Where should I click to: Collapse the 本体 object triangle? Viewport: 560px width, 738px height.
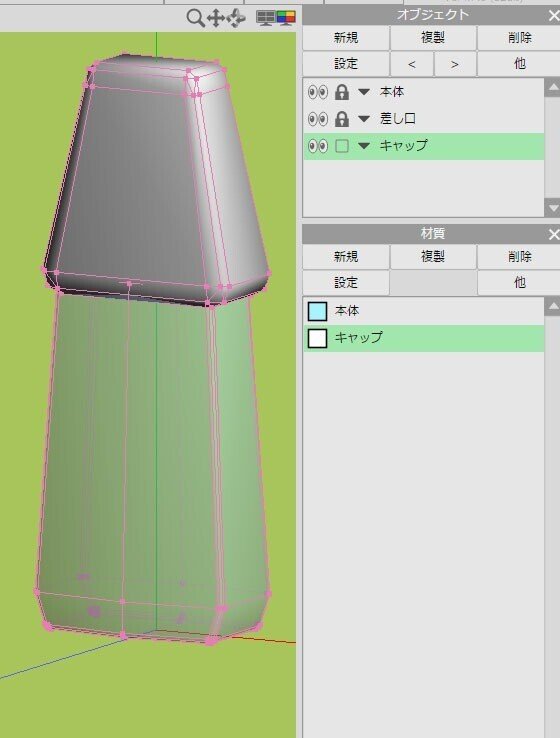(x=364, y=92)
